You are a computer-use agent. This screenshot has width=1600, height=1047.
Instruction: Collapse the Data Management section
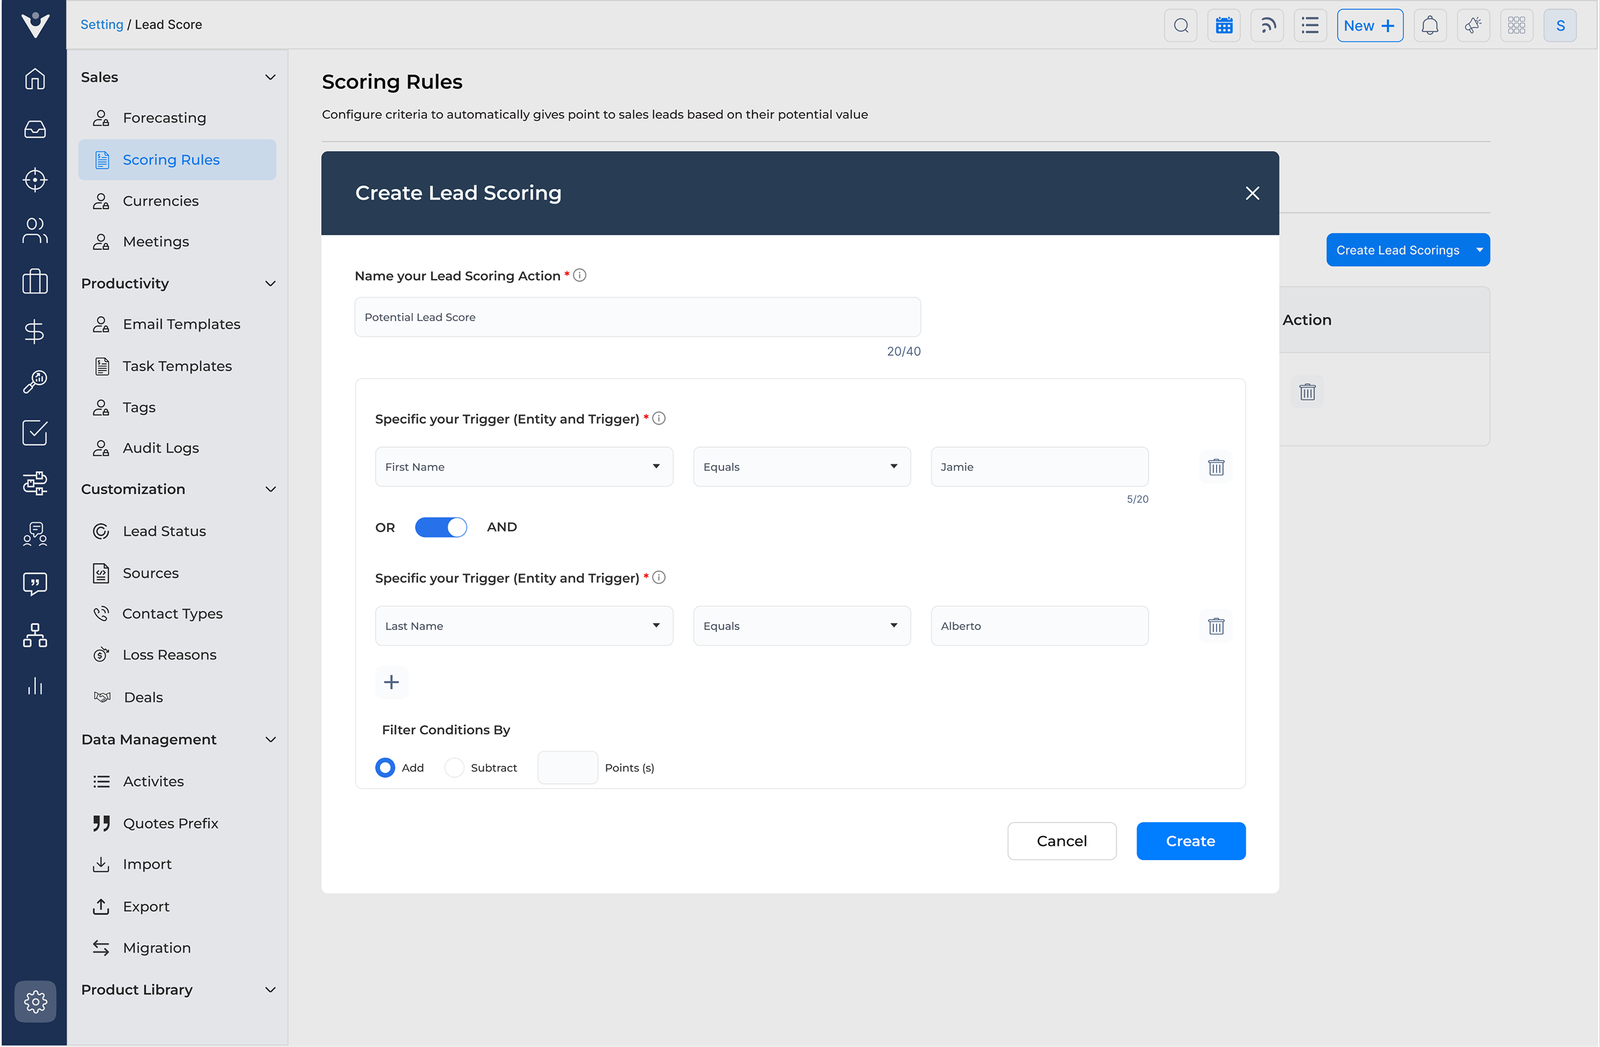tap(270, 739)
